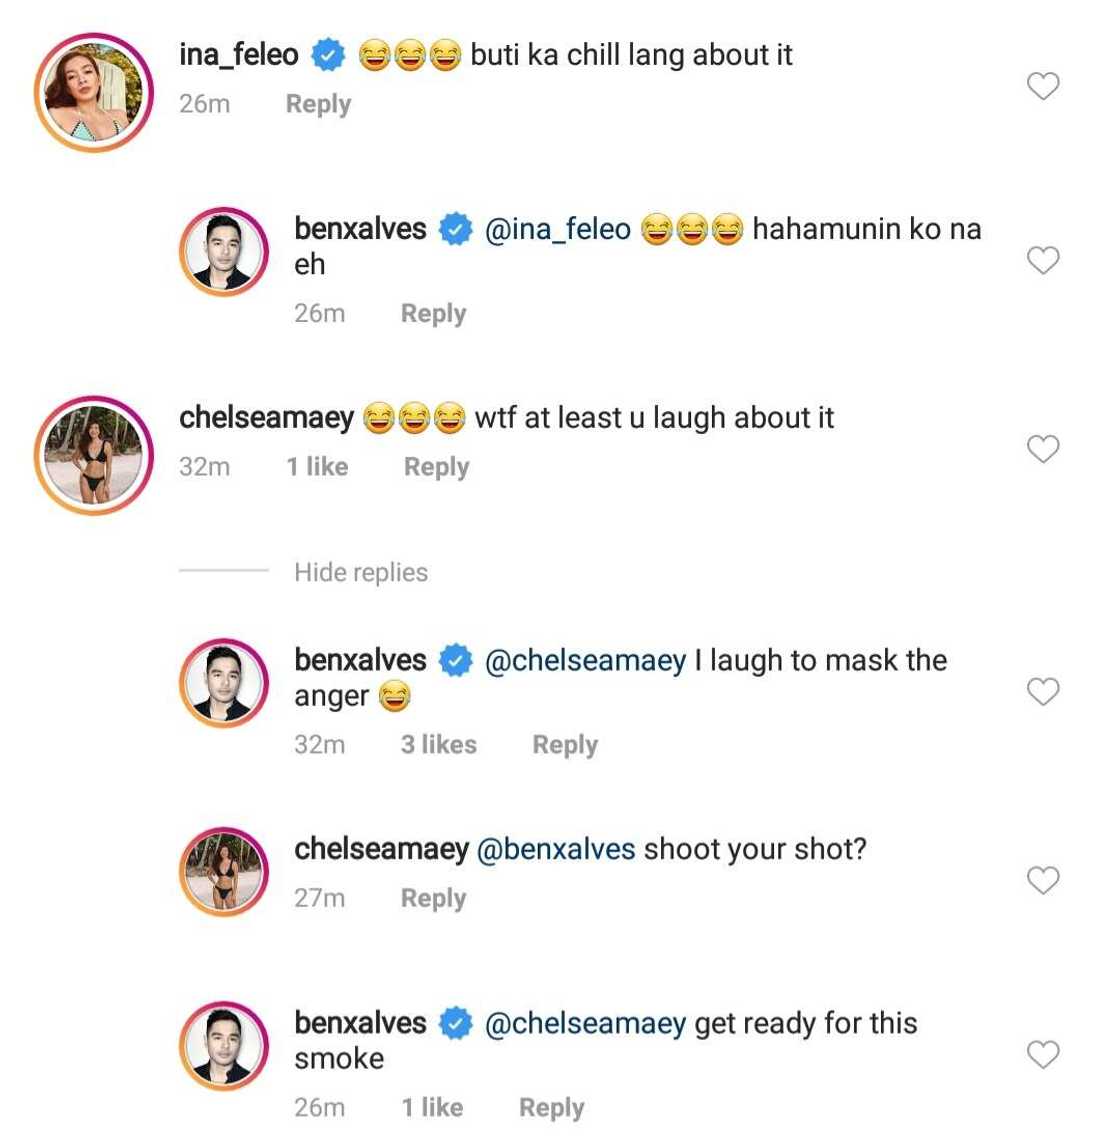Open ina_feleo's profile picture

pyautogui.click(x=93, y=92)
